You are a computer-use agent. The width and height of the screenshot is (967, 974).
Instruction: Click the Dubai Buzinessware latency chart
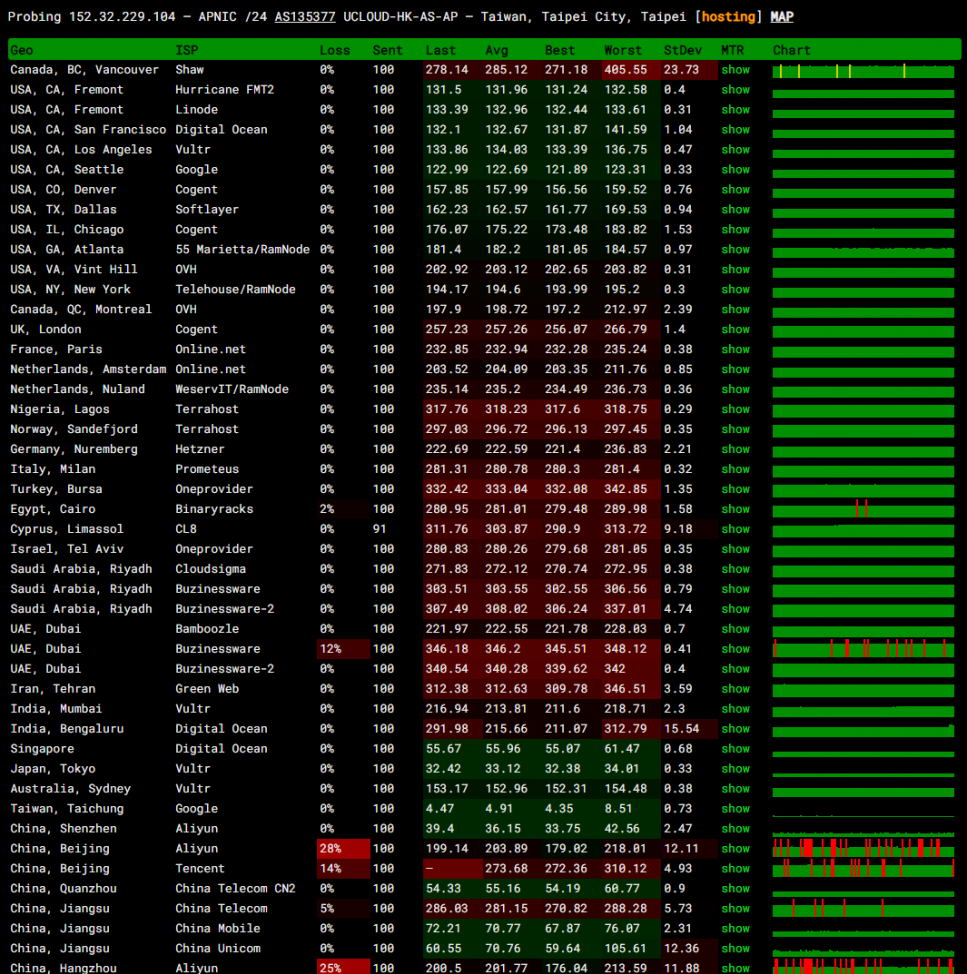863,649
